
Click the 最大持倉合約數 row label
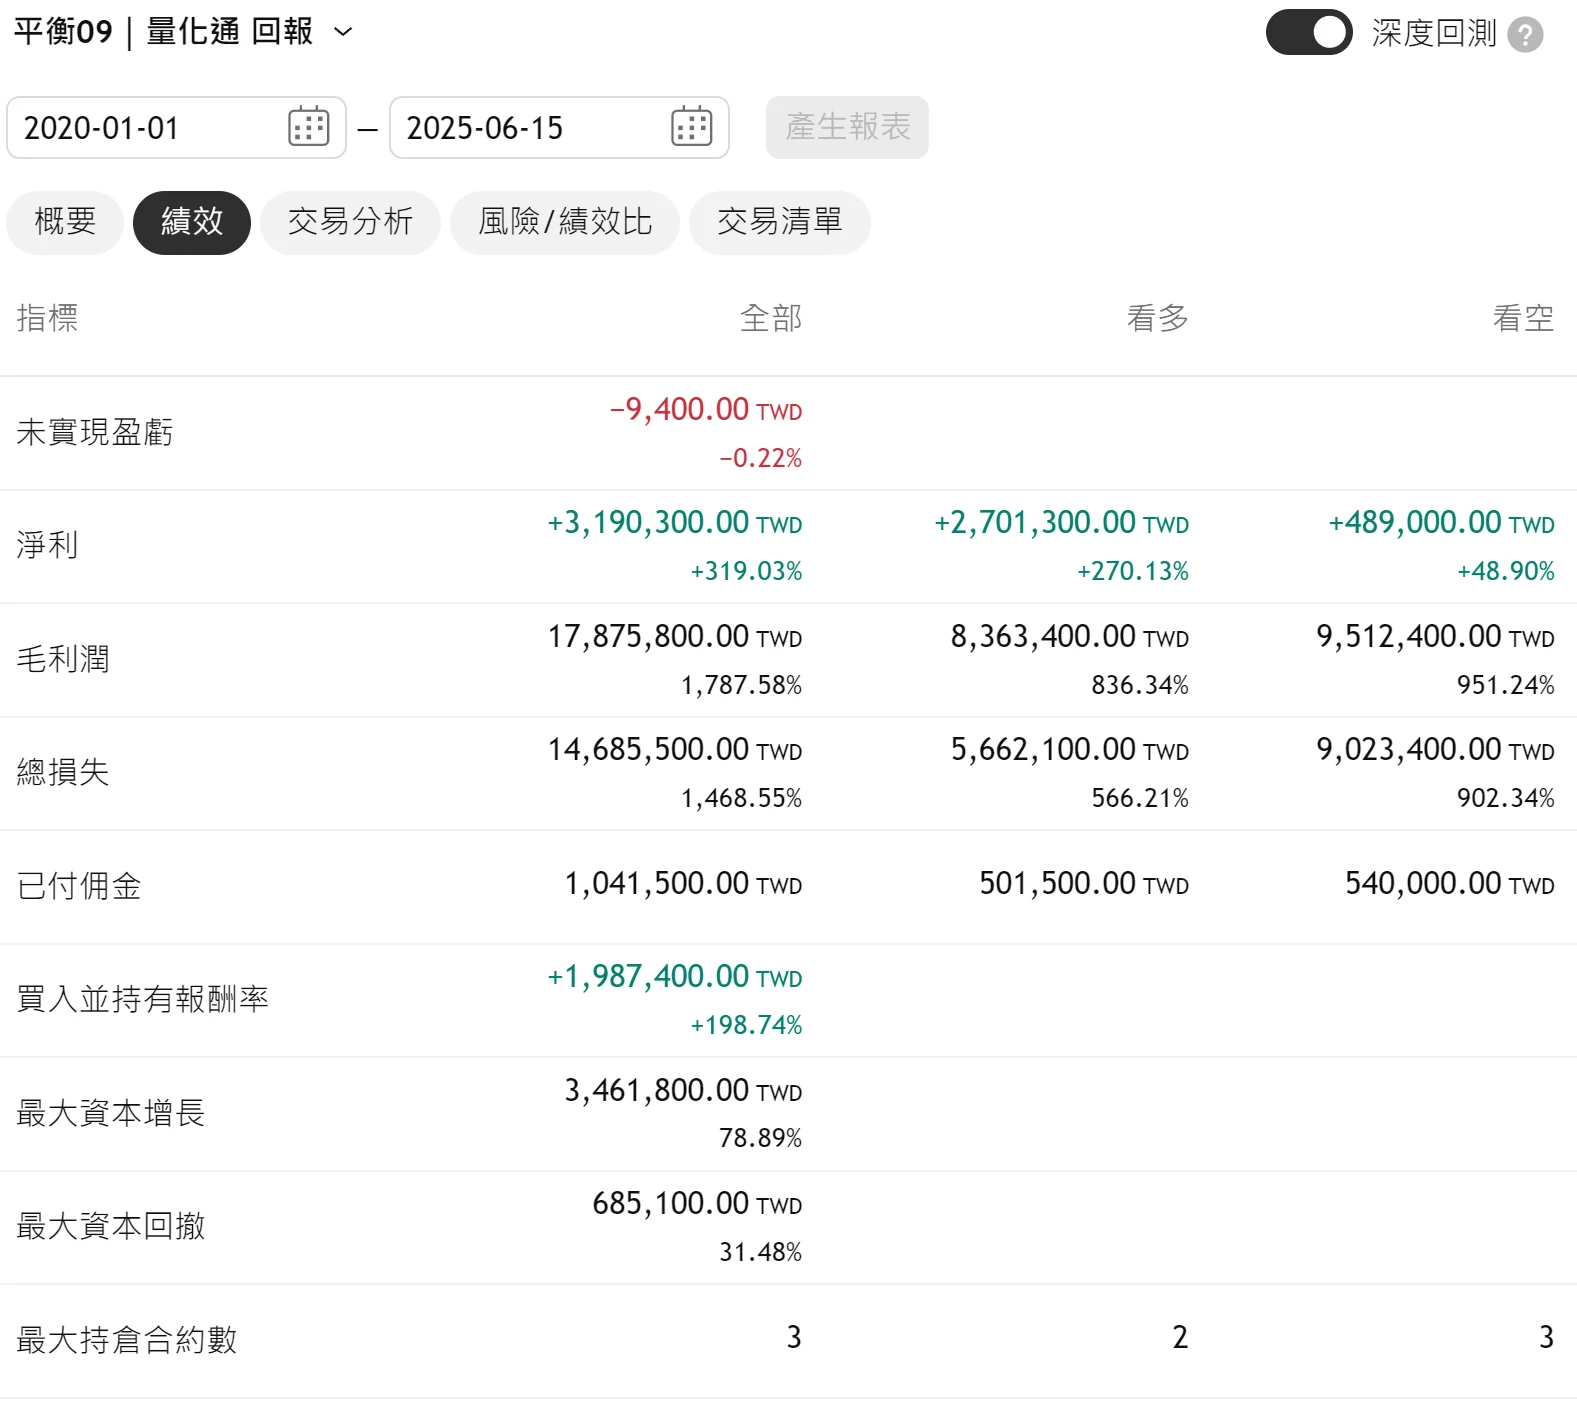click(127, 1340)
